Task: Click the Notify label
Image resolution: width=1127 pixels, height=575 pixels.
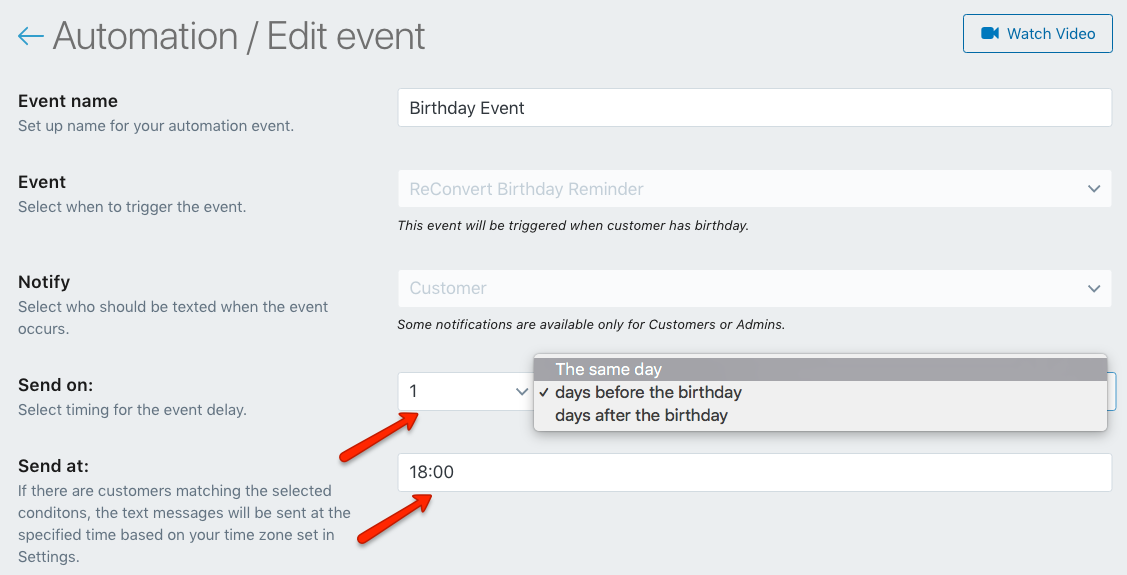Action: click(x=44, y=282)
